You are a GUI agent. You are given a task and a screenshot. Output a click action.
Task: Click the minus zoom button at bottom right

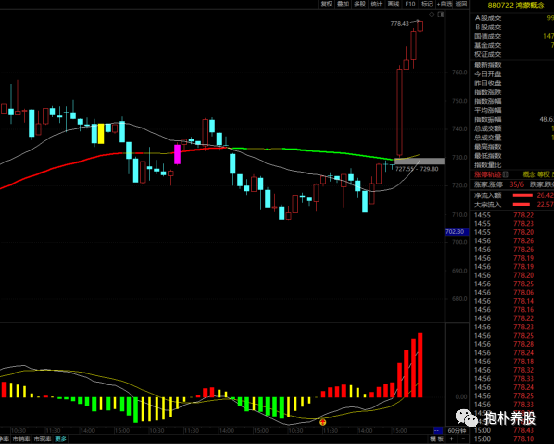[x=464, y=439]
